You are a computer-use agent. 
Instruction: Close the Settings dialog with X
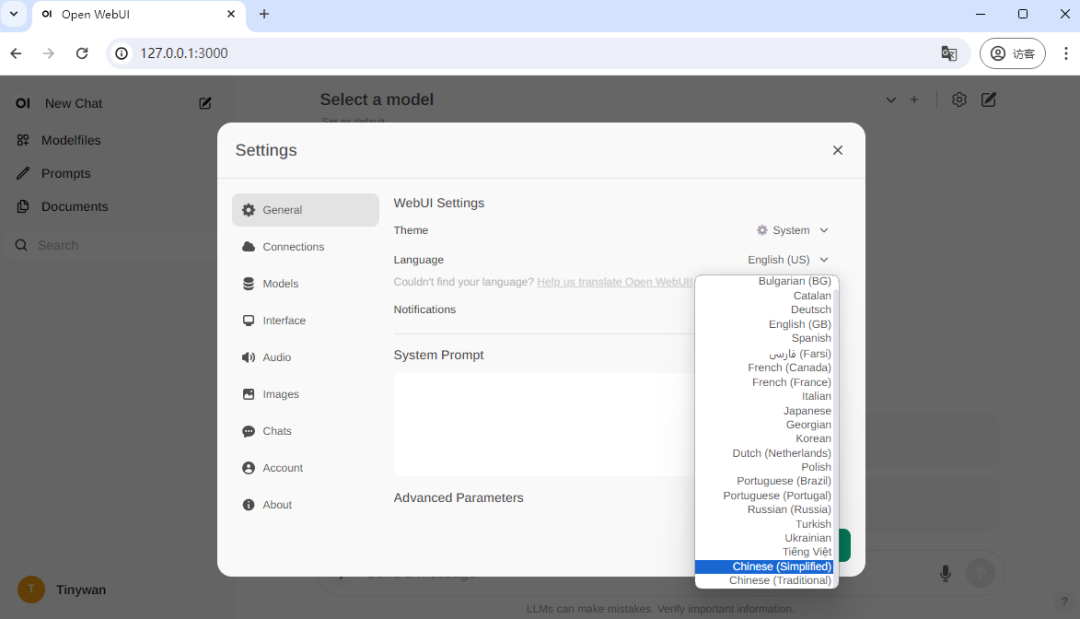click(x=837, y=150)
